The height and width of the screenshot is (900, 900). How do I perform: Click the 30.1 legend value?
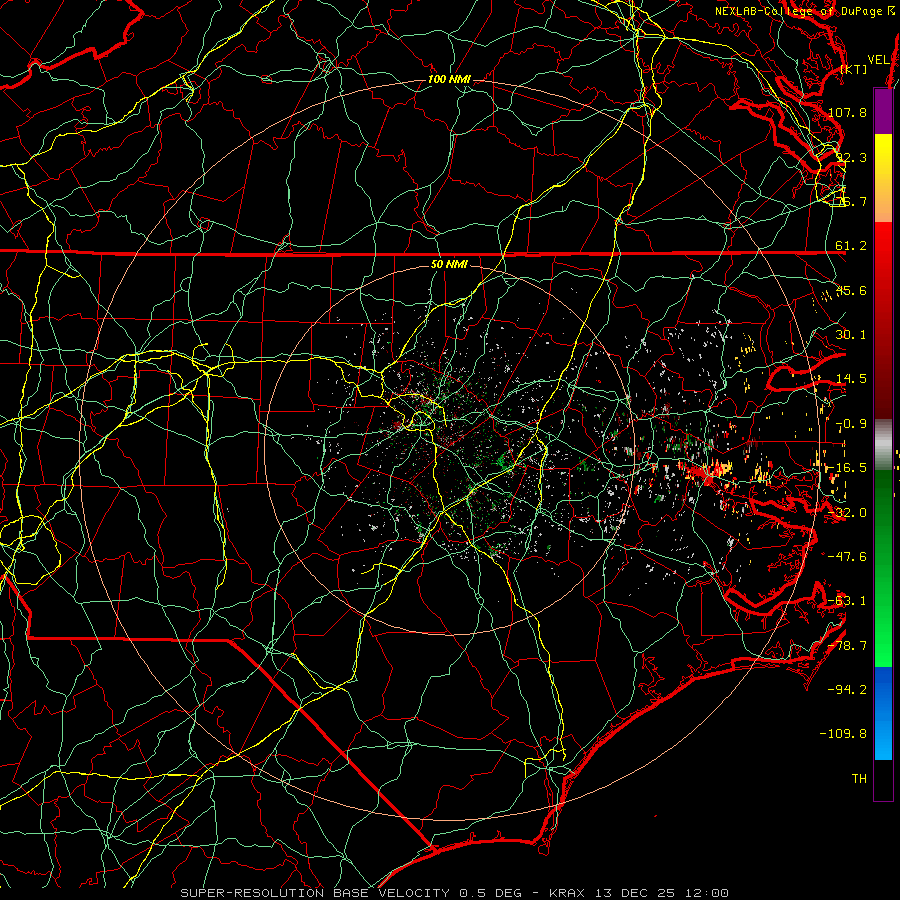point(851,335)
